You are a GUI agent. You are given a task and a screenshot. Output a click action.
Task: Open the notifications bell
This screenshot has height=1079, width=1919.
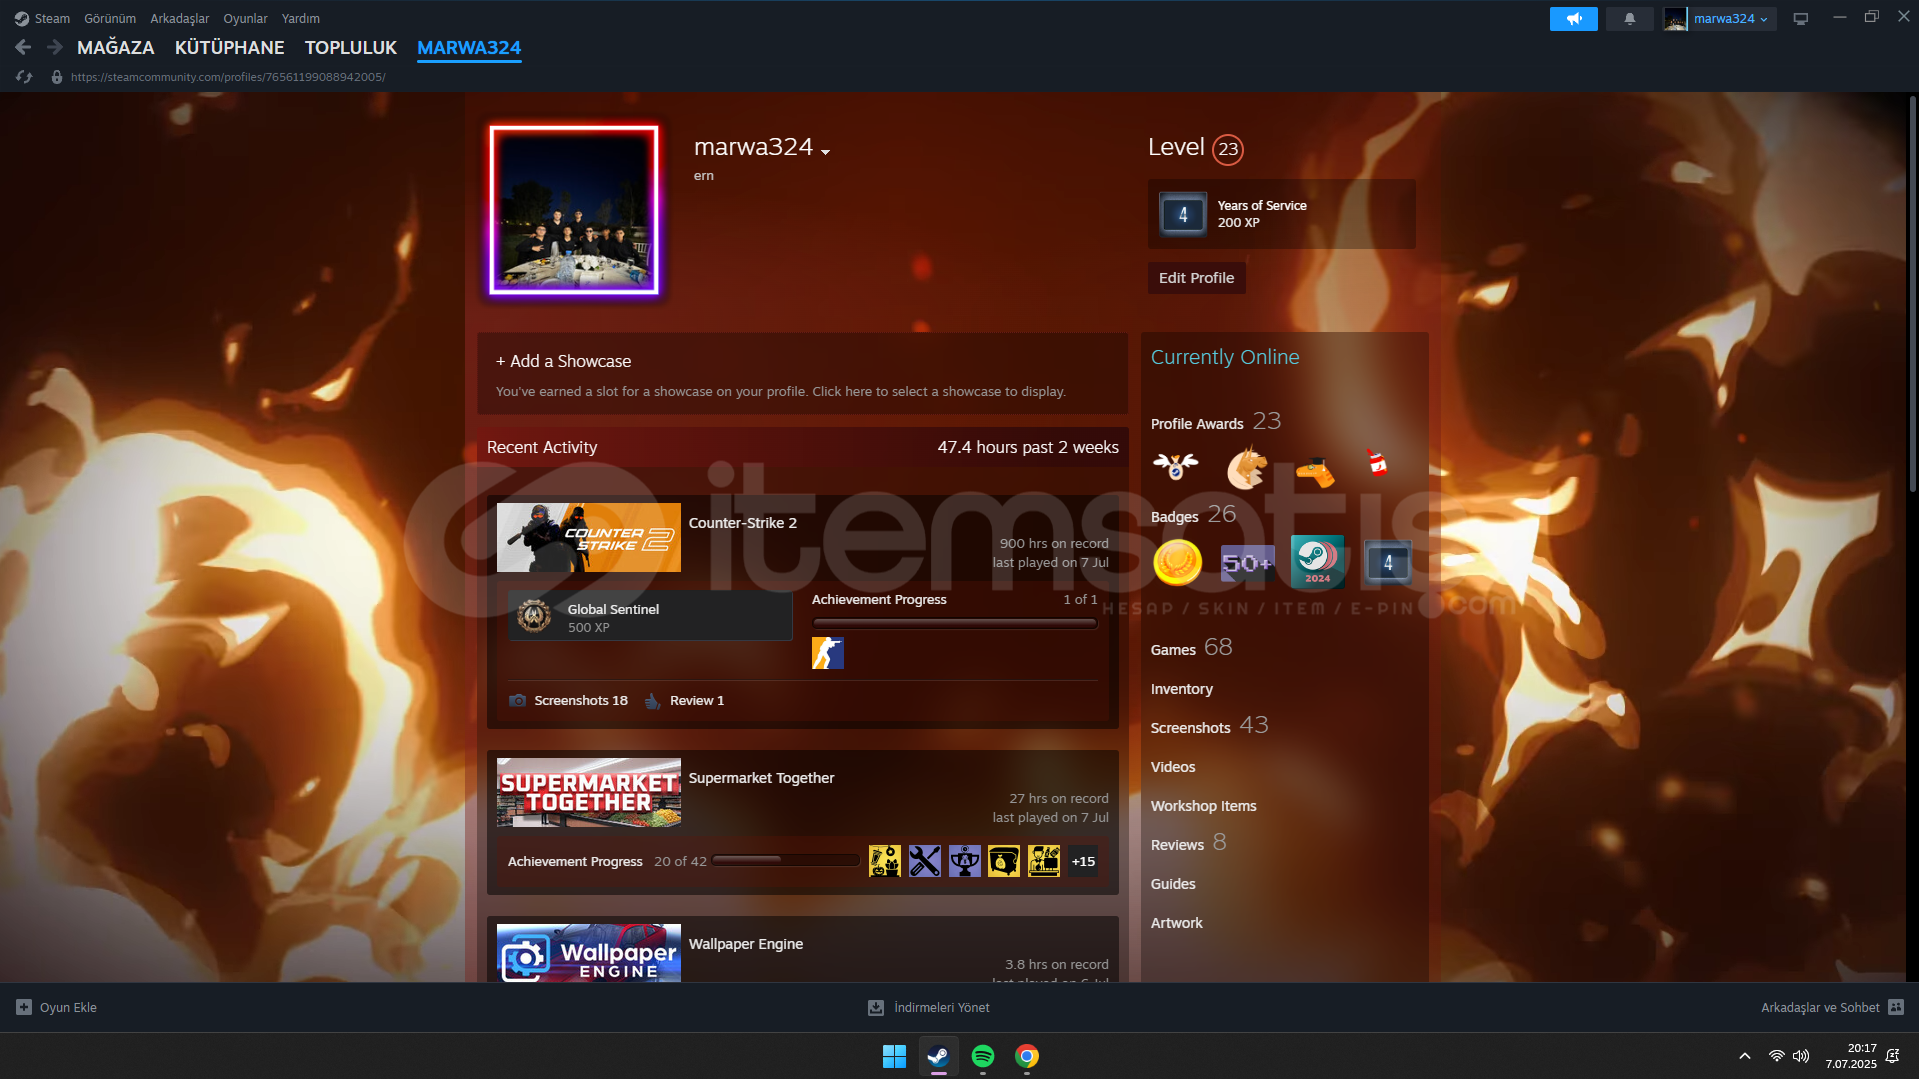tap(1629, 19)
